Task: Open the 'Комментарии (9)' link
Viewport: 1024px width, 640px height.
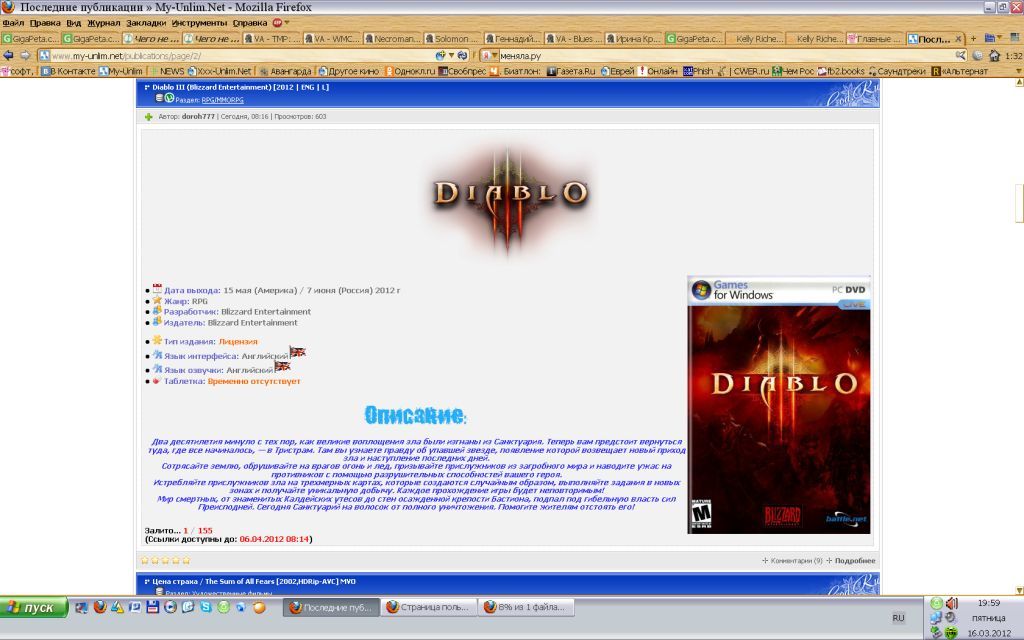Action: (x=796, y=560)
